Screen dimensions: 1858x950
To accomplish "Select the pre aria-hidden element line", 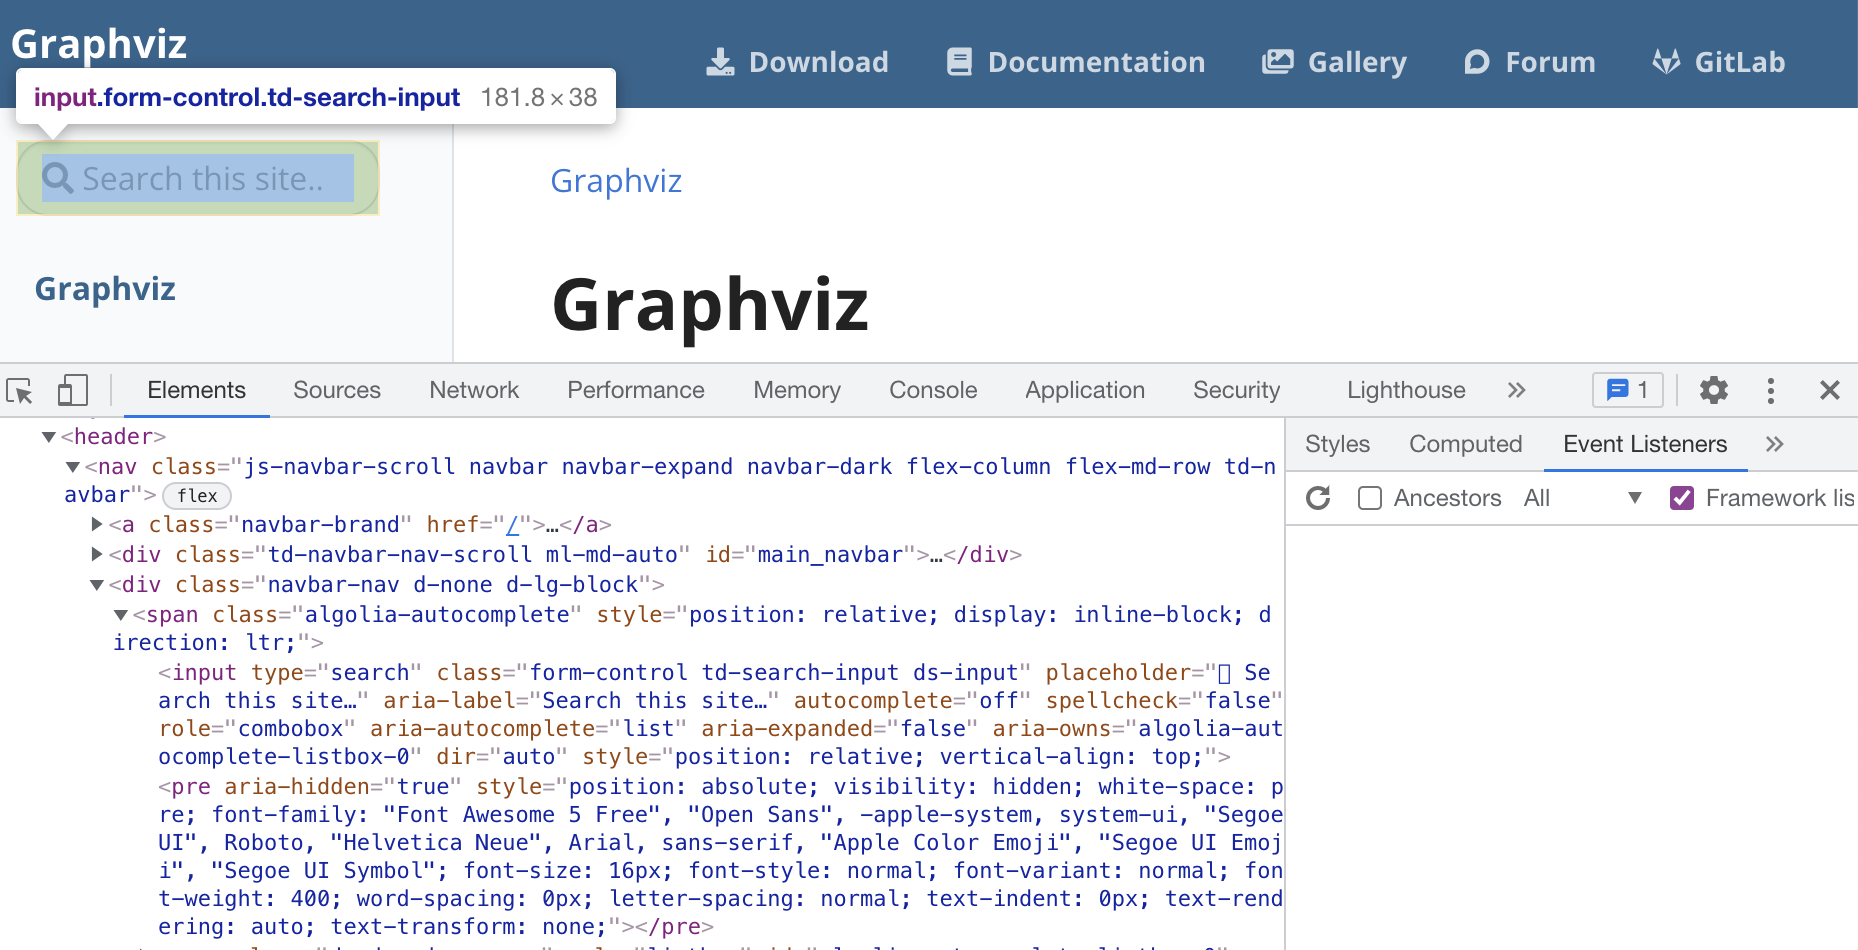I will [x=720, y=857].
